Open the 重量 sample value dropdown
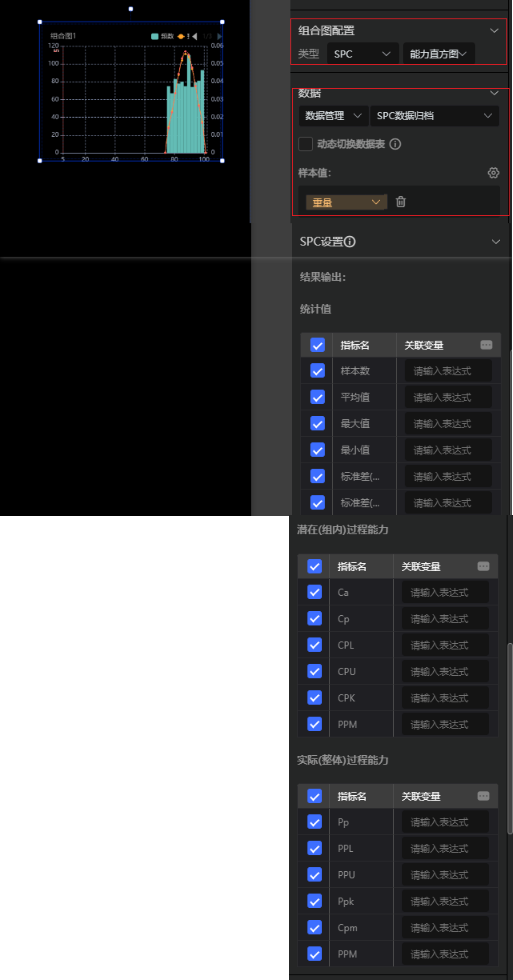Image resolution: width=513 pixels, height=980 pixels. [346, 202]
